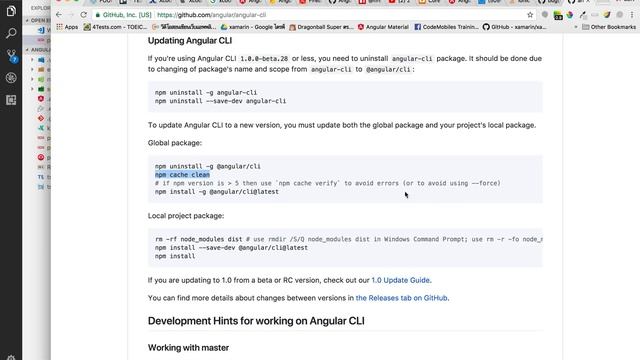Collapse the OPEN EDITORS section in VS Code
Viewport: 640px width, 360px height.
click(38, 20)
